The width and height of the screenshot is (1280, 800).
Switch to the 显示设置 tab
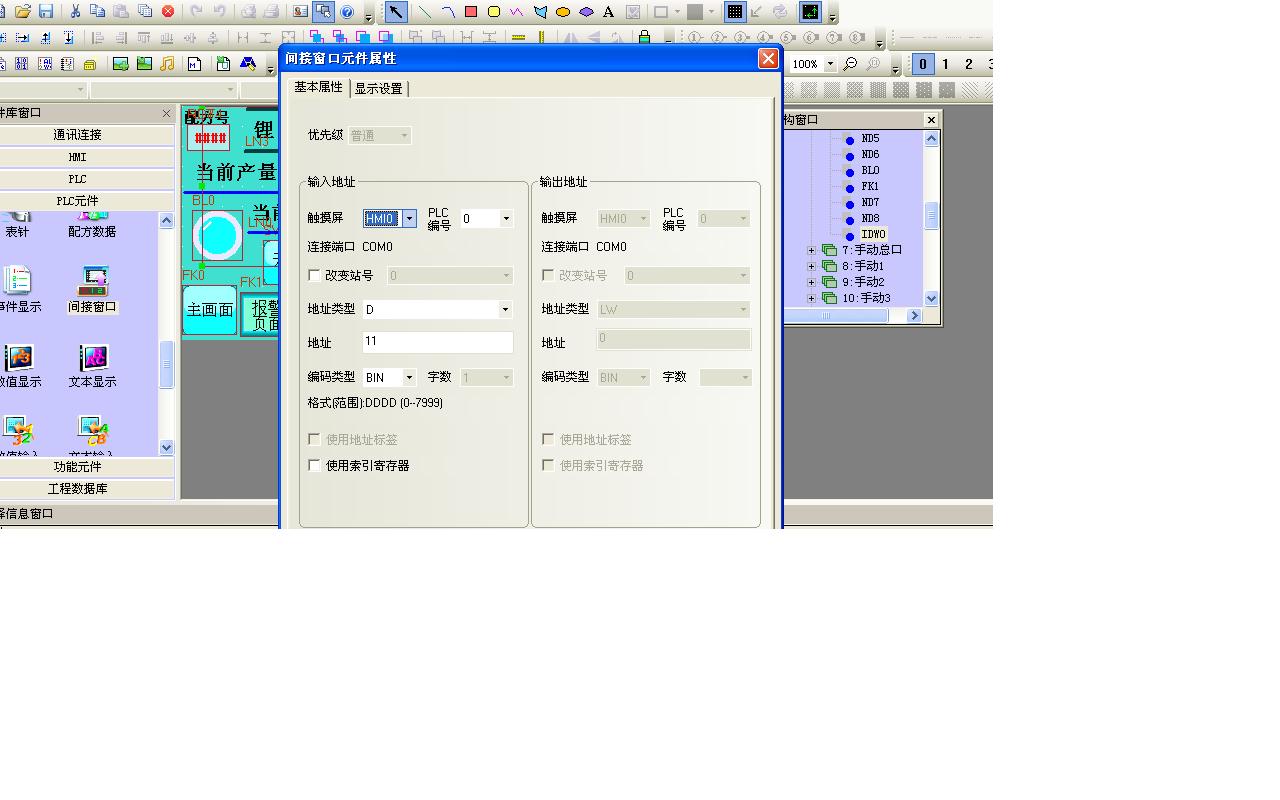point(379,89)
